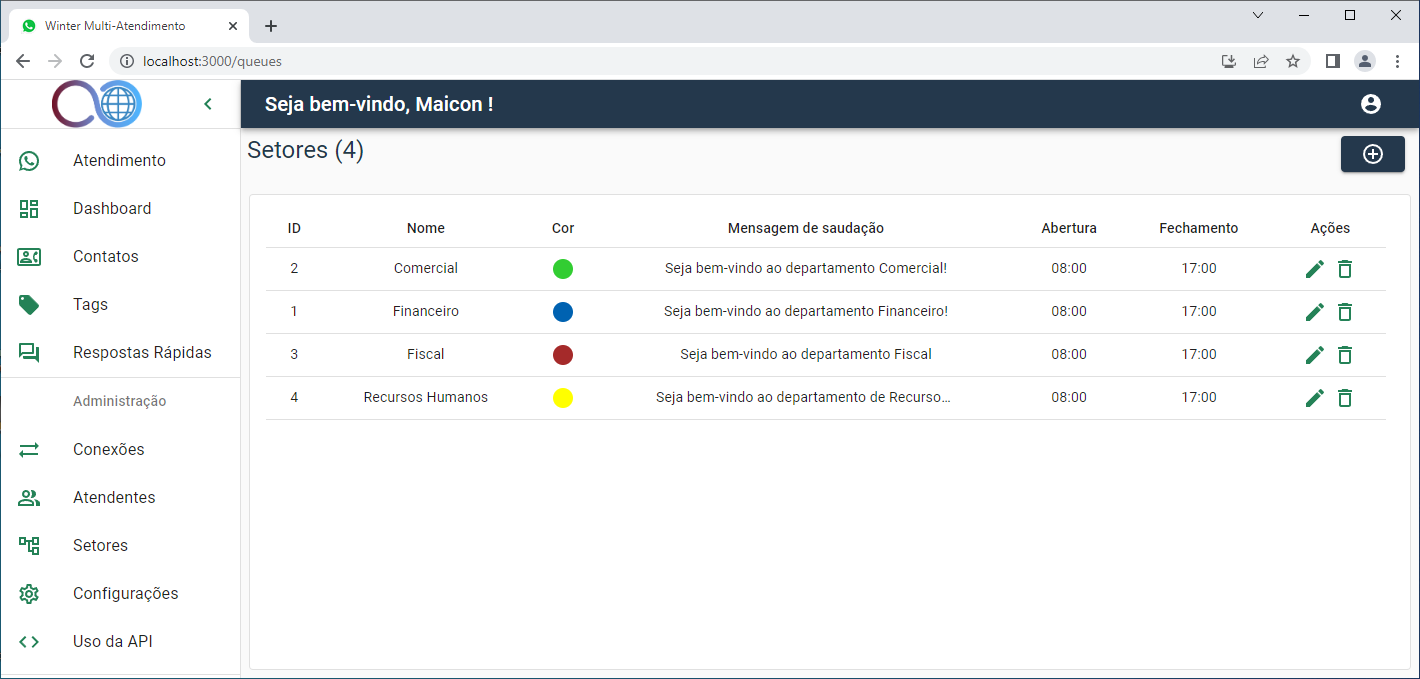This screenshot has height=679, width=1420.
Task: Expand the tab search dropdown arrow
Action: coord(1258,15)
